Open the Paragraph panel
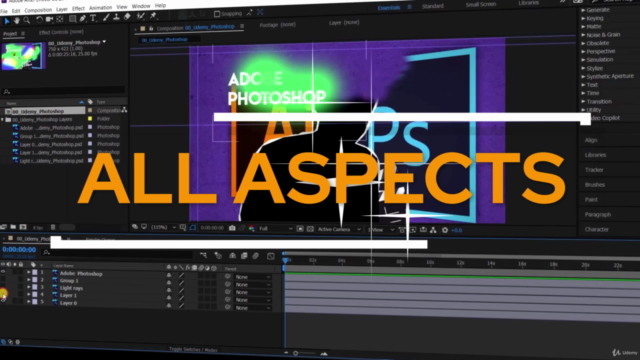 pos(598,214)
